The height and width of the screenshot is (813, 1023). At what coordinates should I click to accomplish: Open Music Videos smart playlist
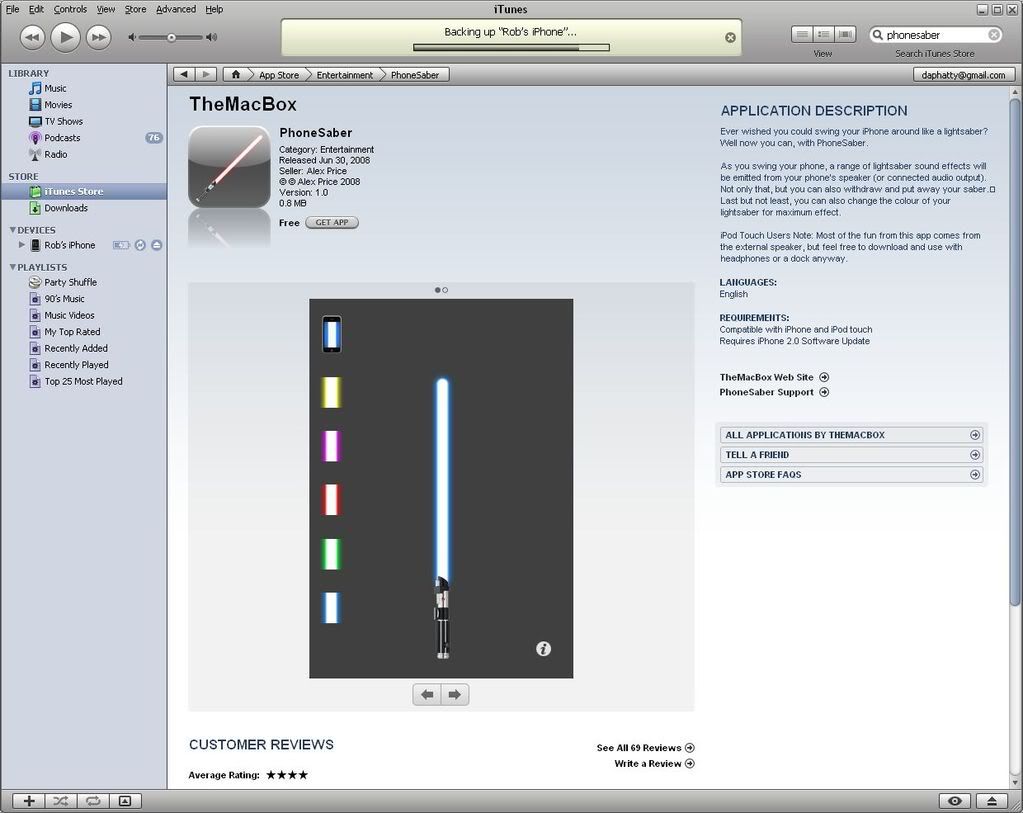pos(69,315)
